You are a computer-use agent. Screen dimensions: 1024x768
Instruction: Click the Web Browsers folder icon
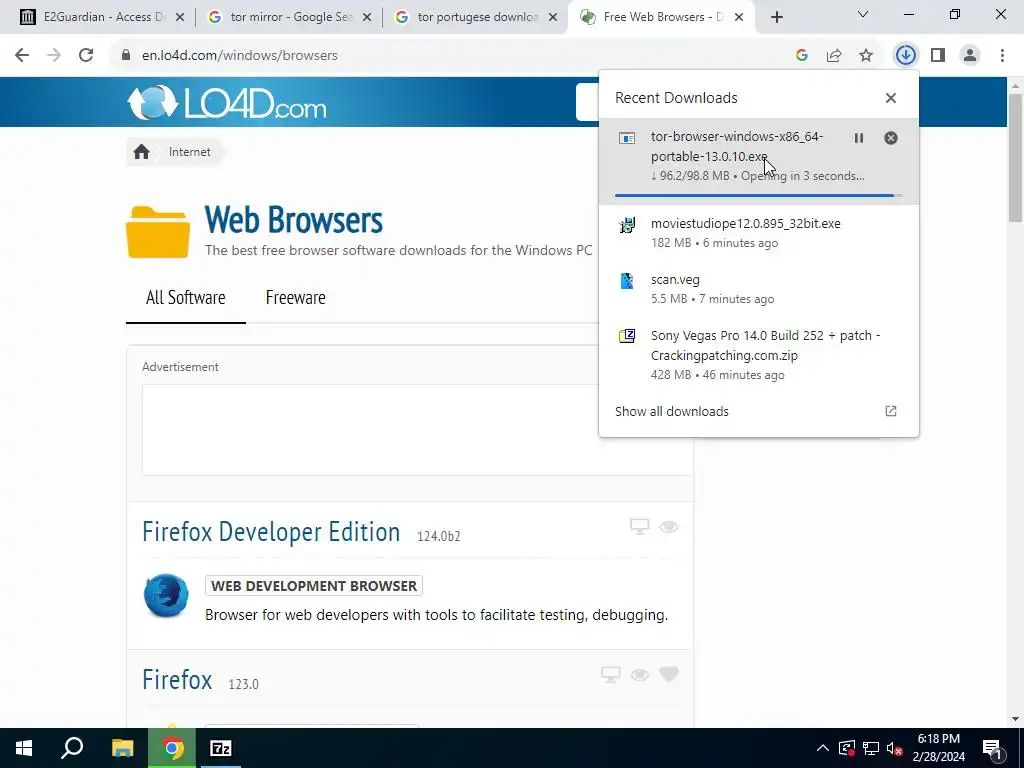[x=158, y=232]
